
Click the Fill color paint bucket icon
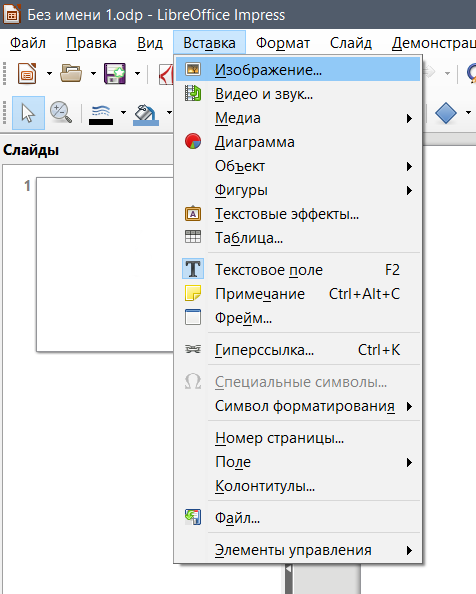[146, 115]
